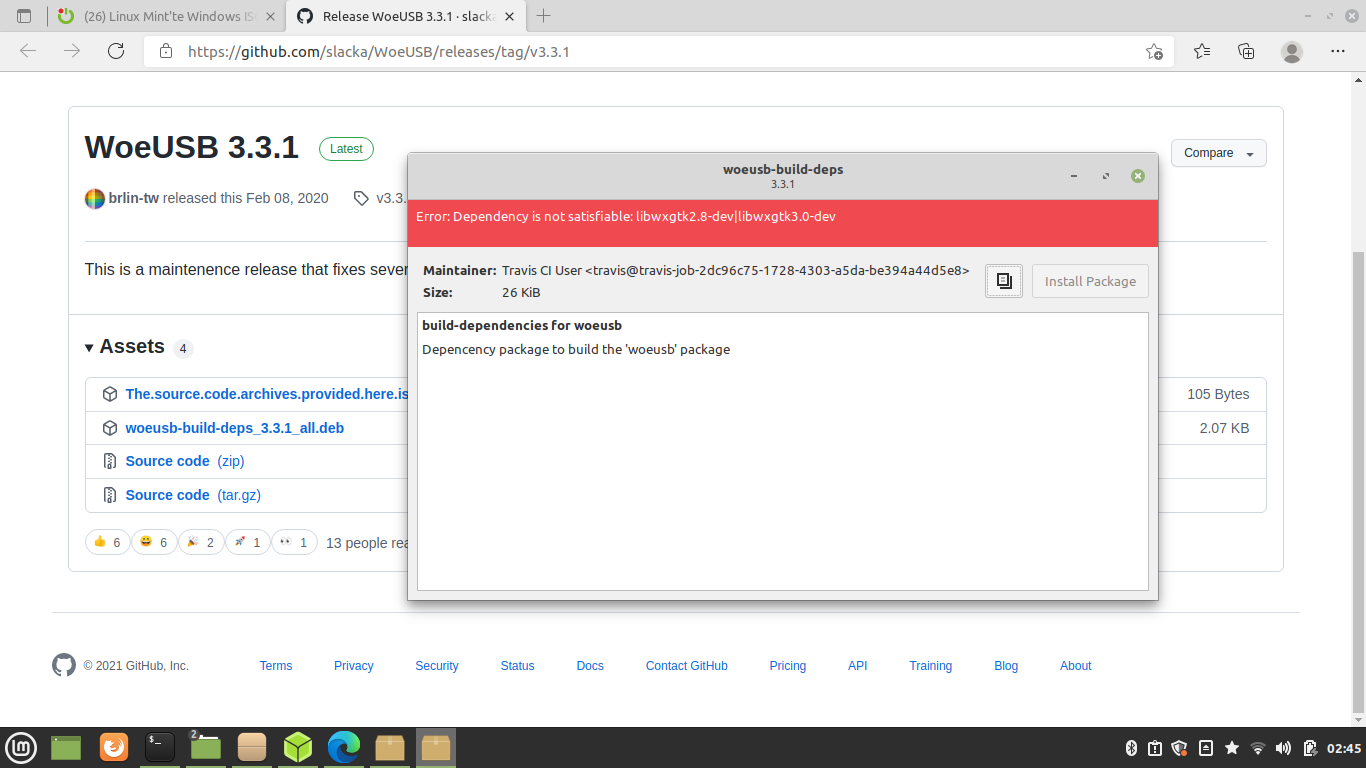Viewport: 1366px width, 768px height.
Task: Add this page to favorites
Action: 1154,51
